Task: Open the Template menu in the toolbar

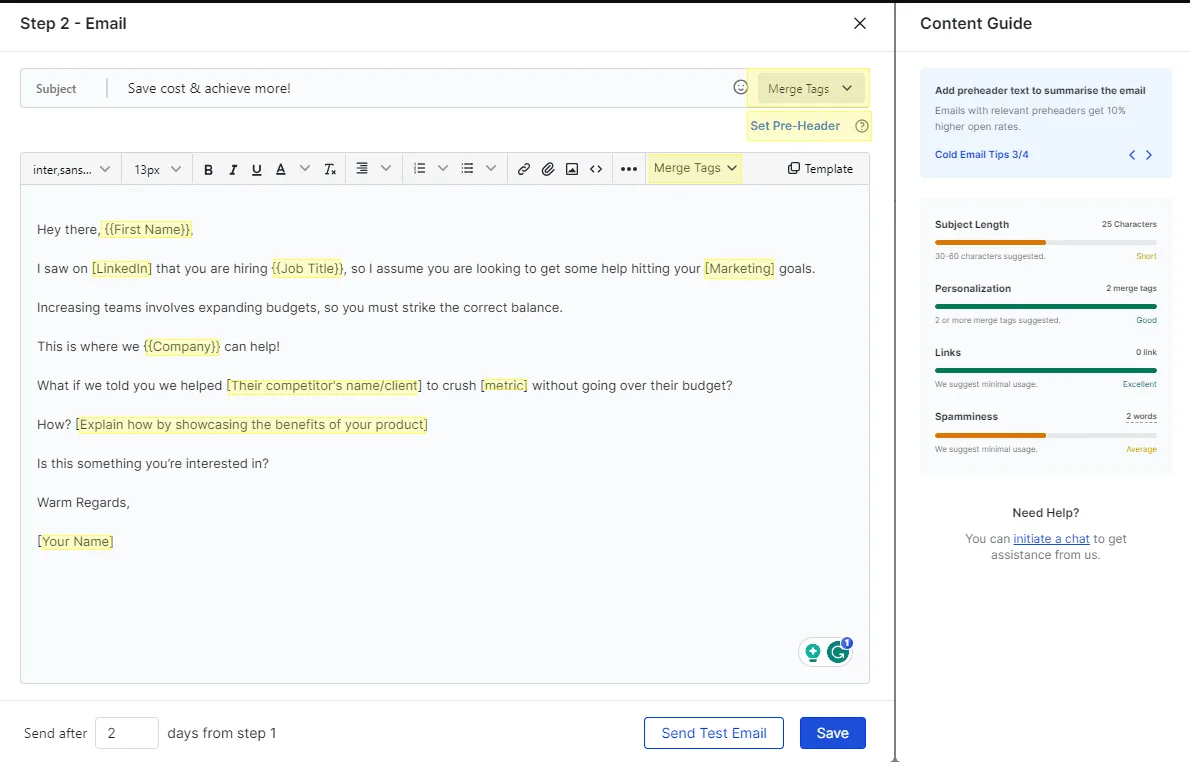Action: 820,169
